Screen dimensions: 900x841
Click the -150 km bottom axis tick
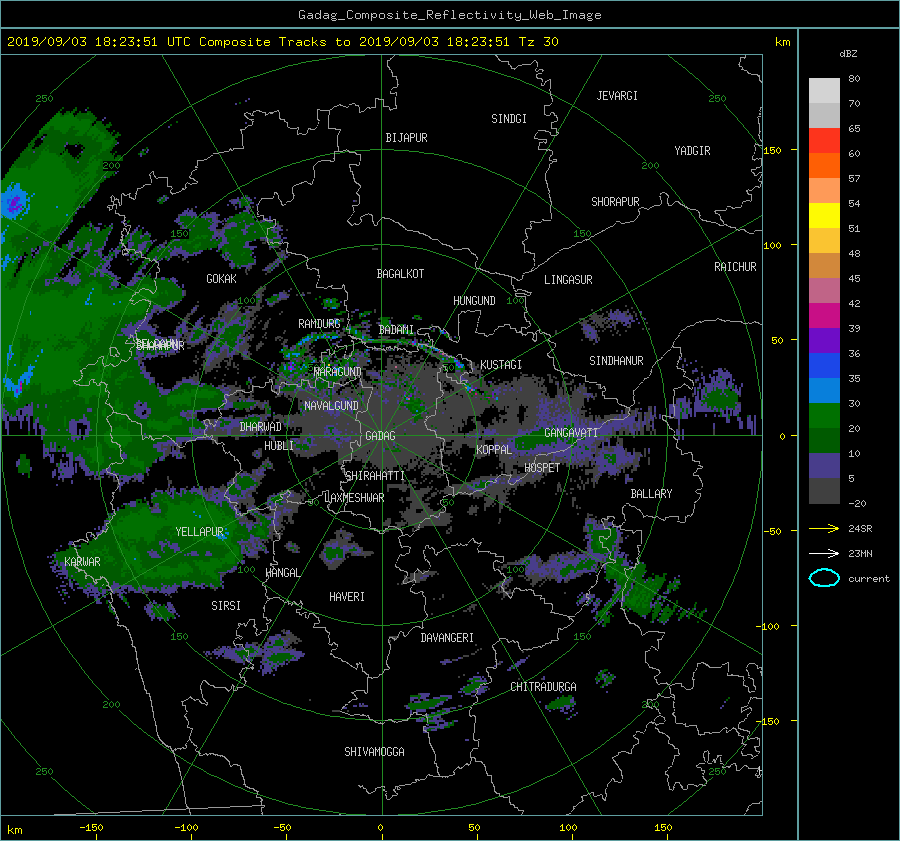point(91,828)
